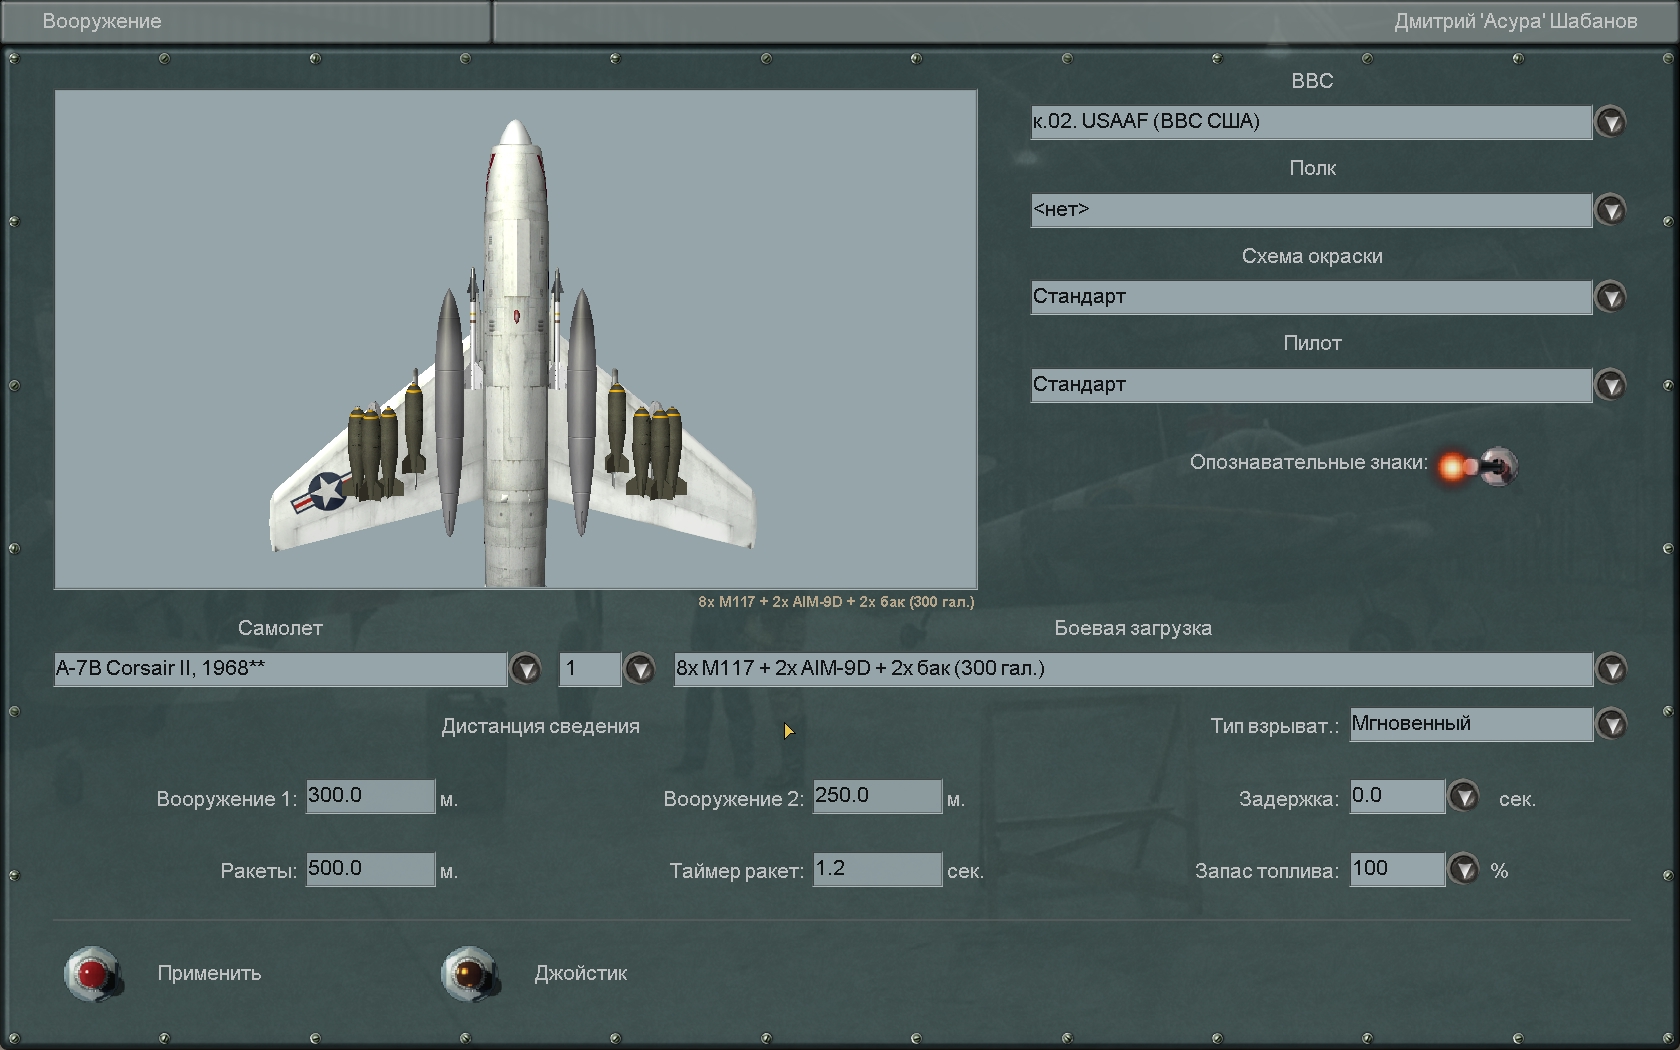Expand the Пилот dropdown arrow
The width and height of the screenshot is (1680, 1050).
(1610, 385)
